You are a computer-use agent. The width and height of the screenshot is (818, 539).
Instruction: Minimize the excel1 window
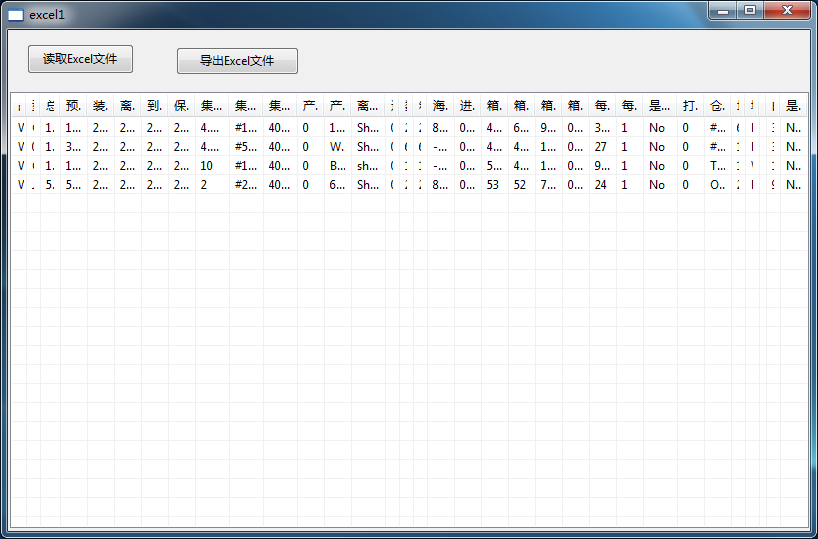coord(723,10)
